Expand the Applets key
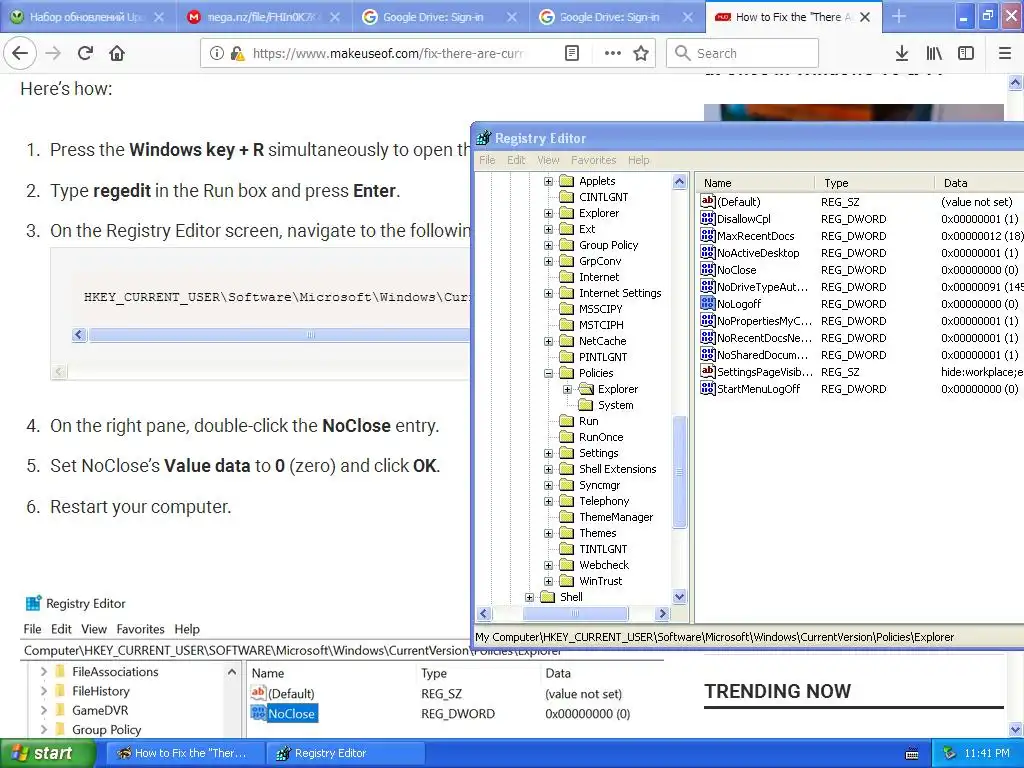Screen dimensions: 1024x768 pos(549,181)
